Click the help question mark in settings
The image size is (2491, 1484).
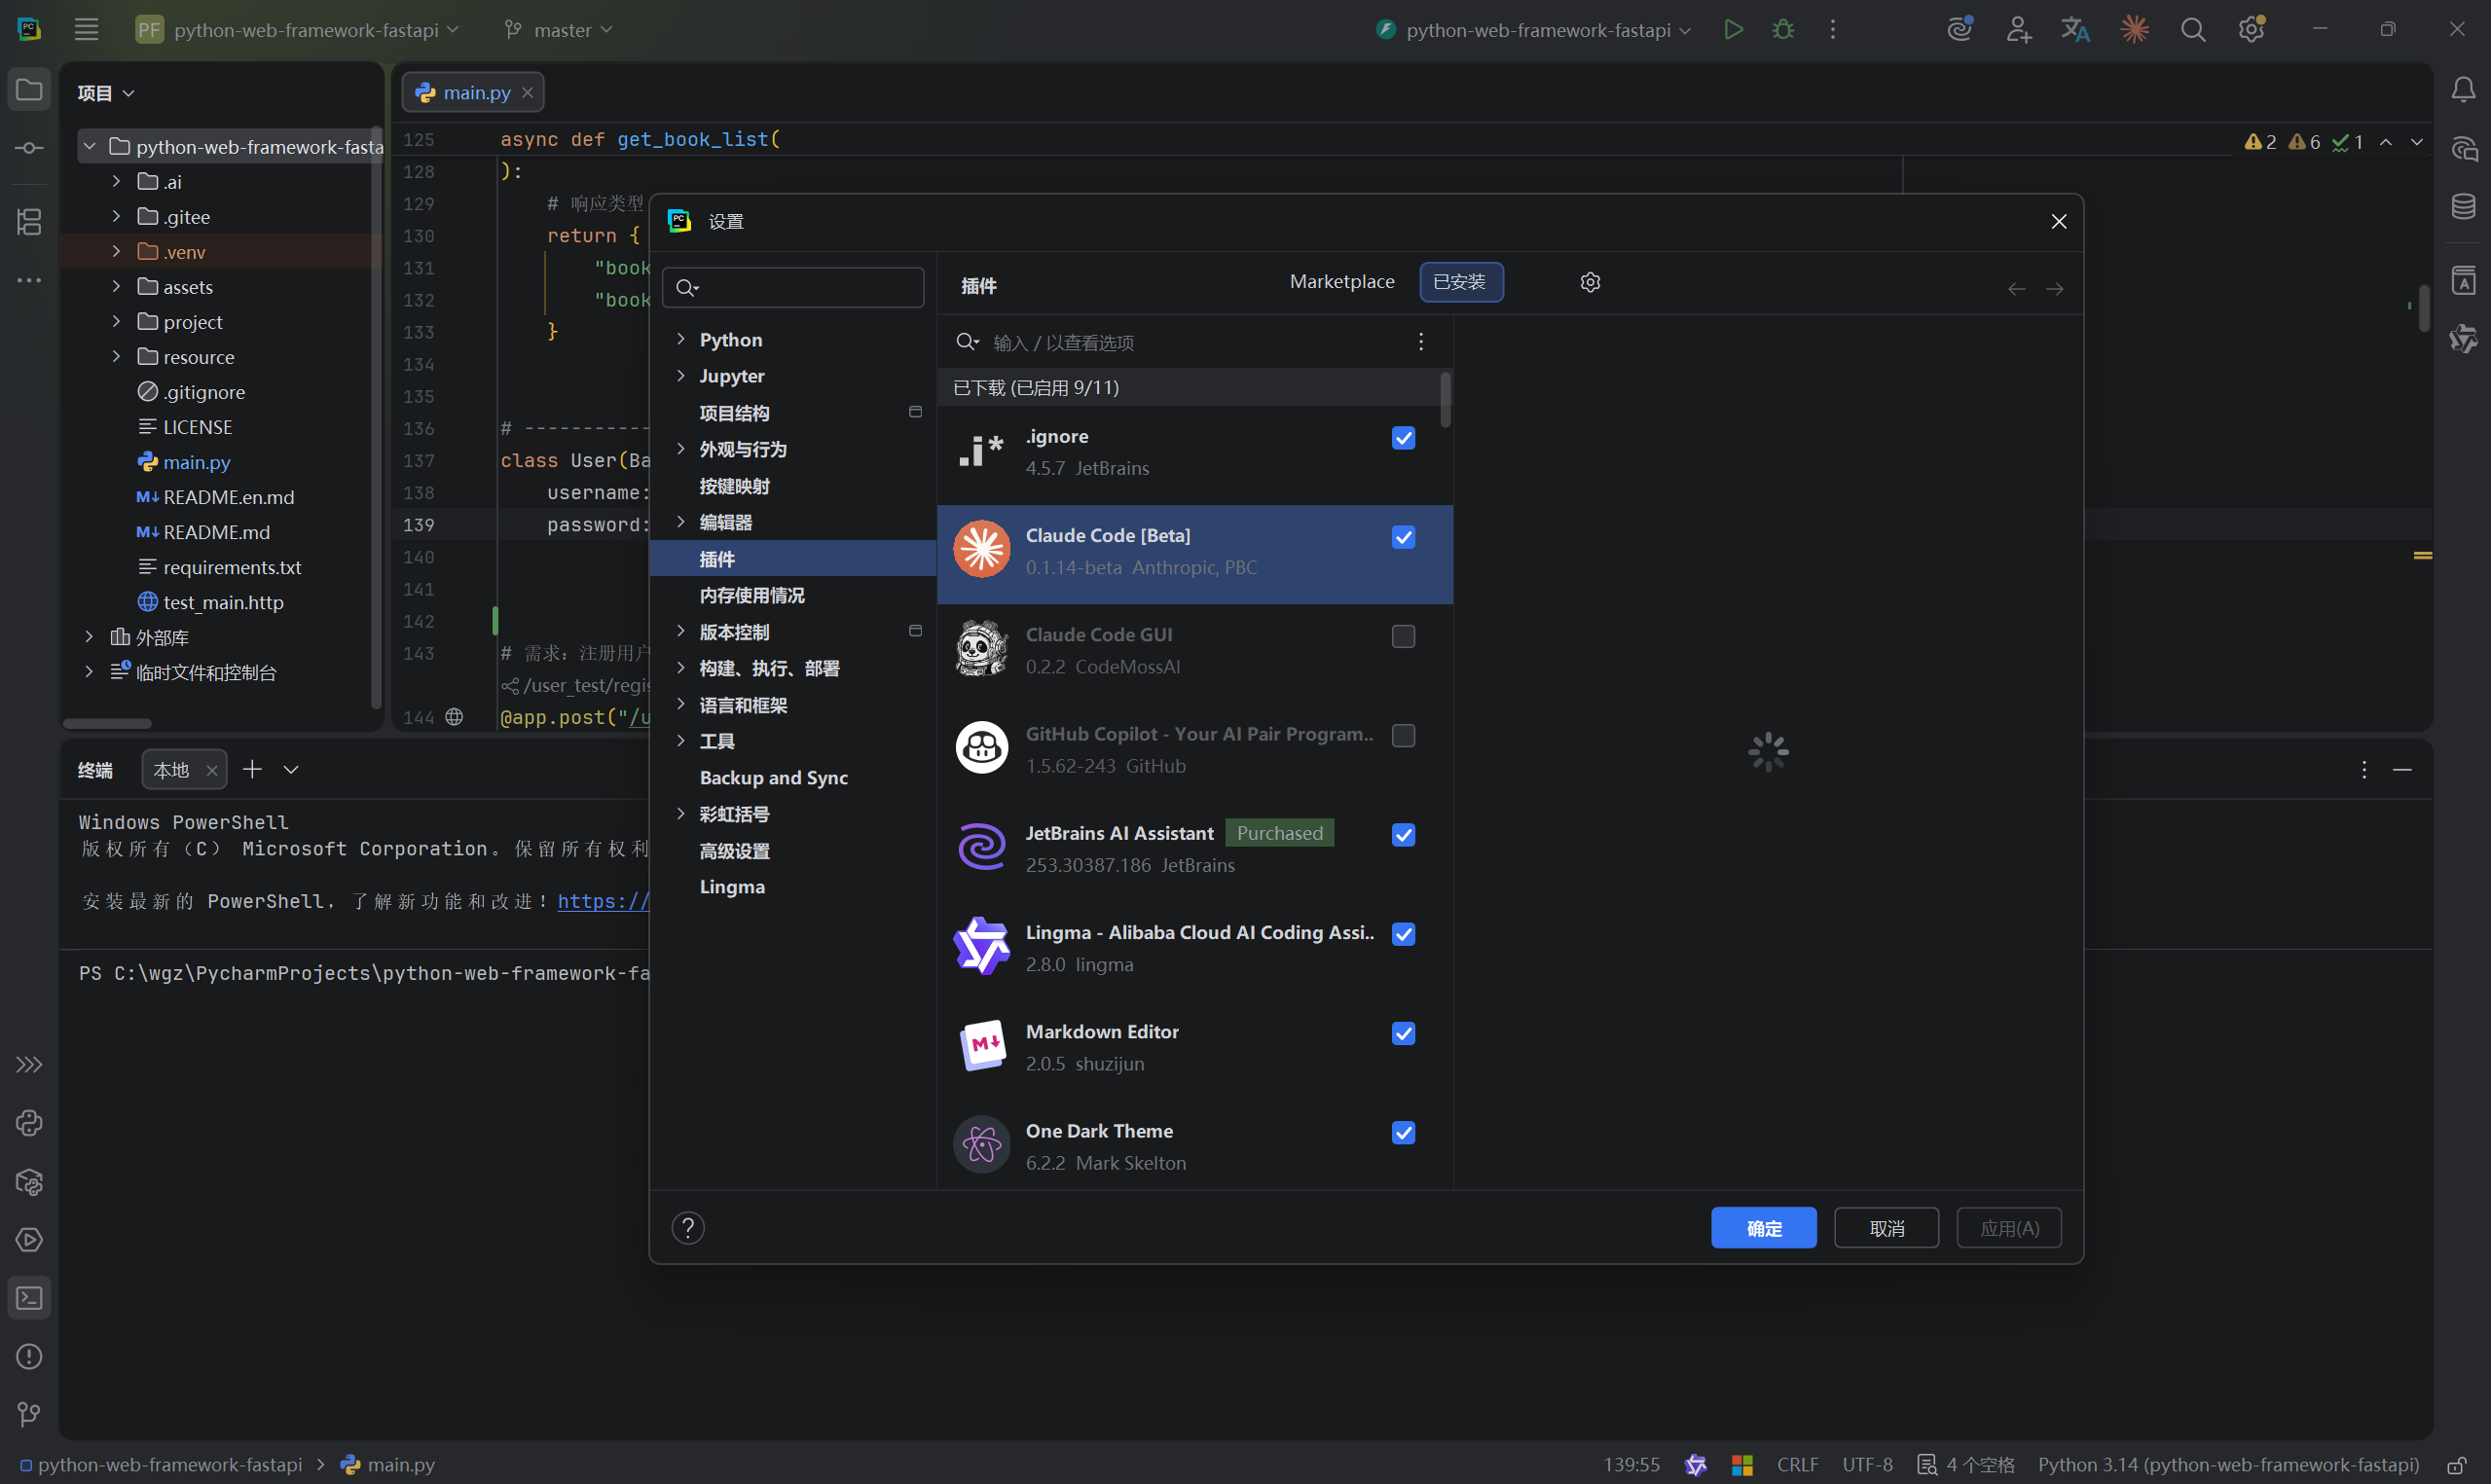[x=688, y=1228]
